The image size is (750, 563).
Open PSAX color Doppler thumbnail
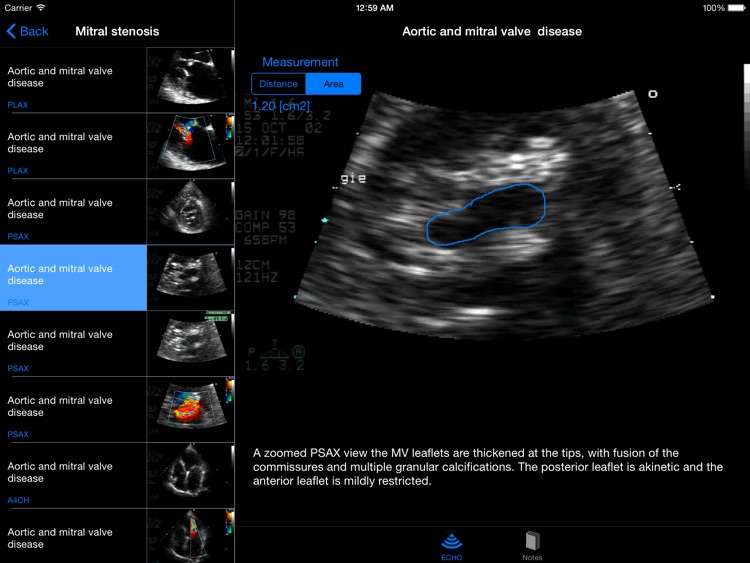pyautogui.click(x=190, y=409)
